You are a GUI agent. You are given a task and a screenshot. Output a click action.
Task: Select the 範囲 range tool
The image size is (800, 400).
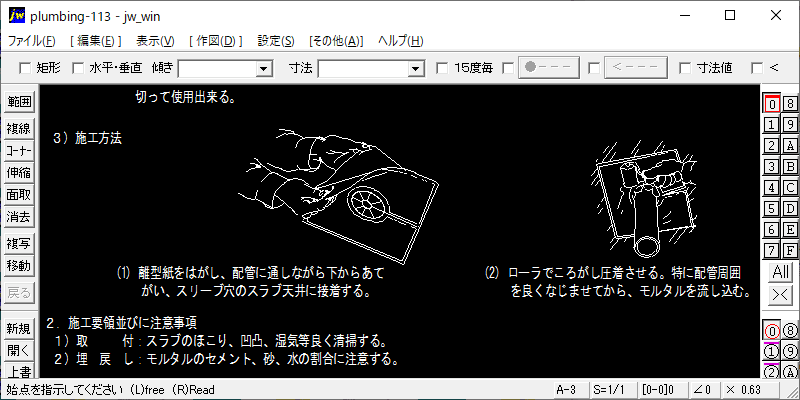click(x=19, y=102)
